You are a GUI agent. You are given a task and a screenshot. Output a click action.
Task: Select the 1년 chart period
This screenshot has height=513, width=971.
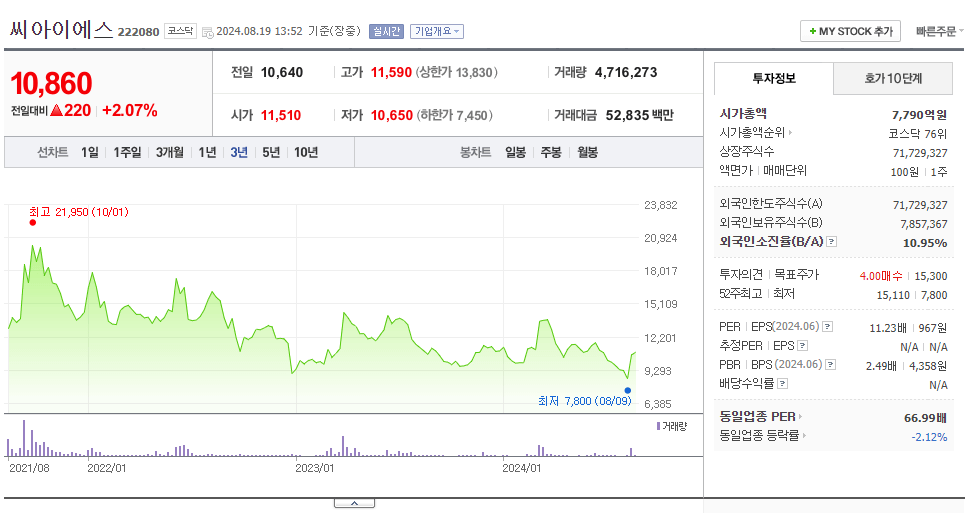[207, 152]
